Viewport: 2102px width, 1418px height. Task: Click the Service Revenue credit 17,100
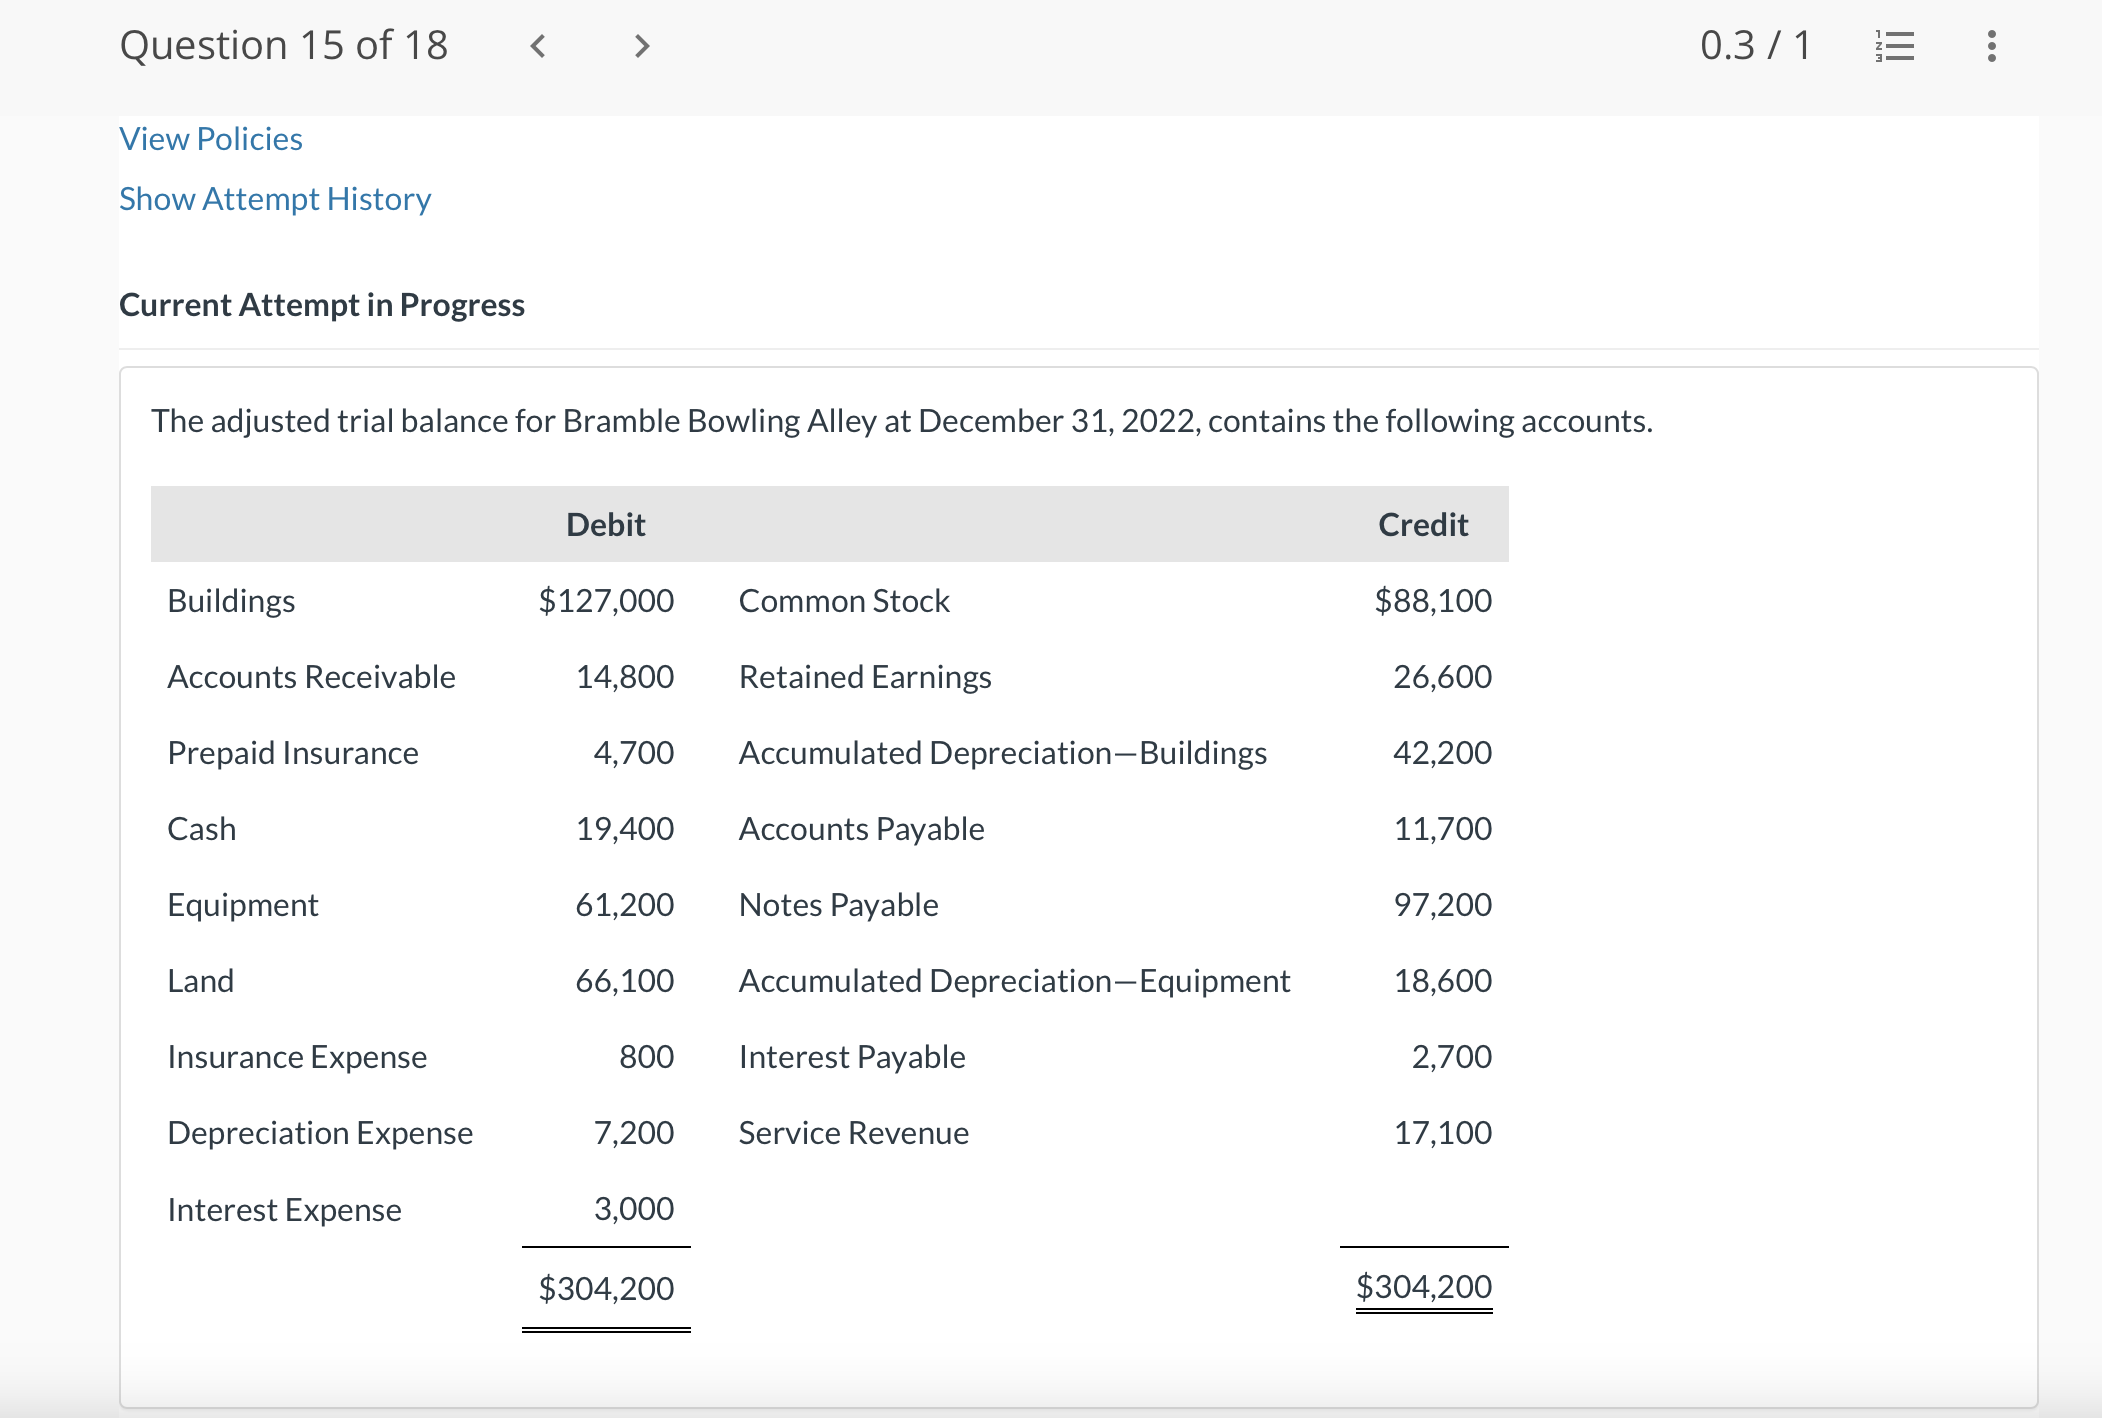[1441, 1133]
